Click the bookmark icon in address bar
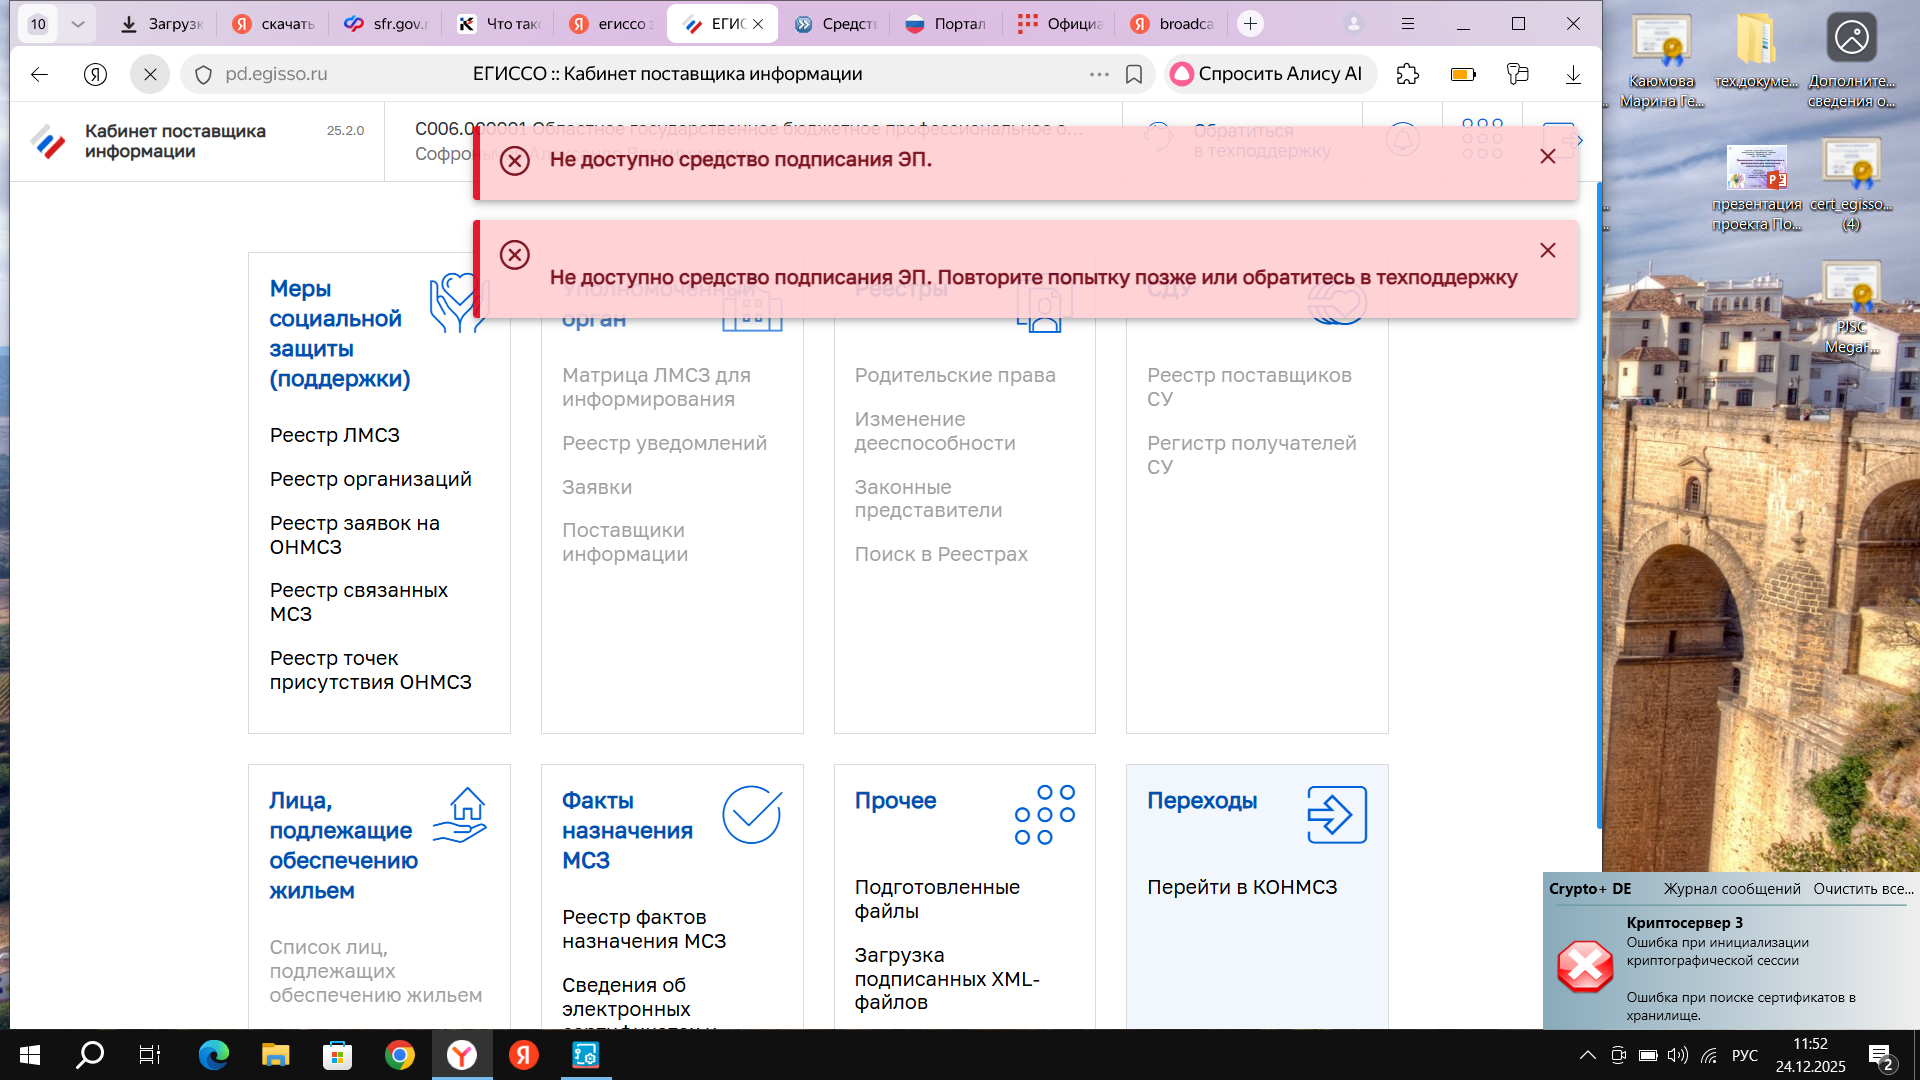The image size is (1920, 1080). click(x=1134, y=74)
